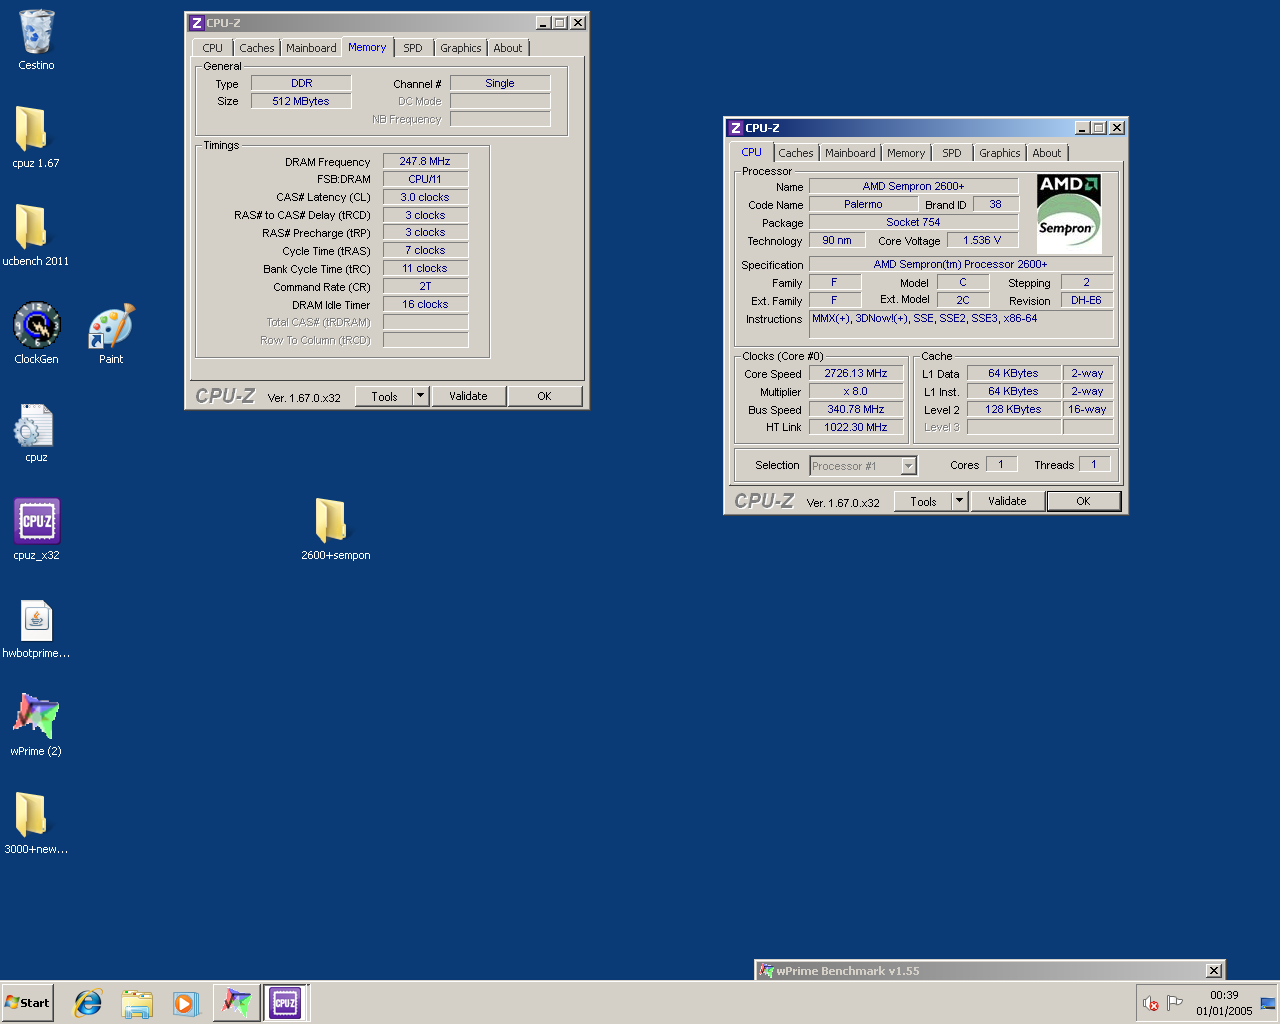Click the network tray icon
The image size is (1280, 1024).
coord(1268,1003)
